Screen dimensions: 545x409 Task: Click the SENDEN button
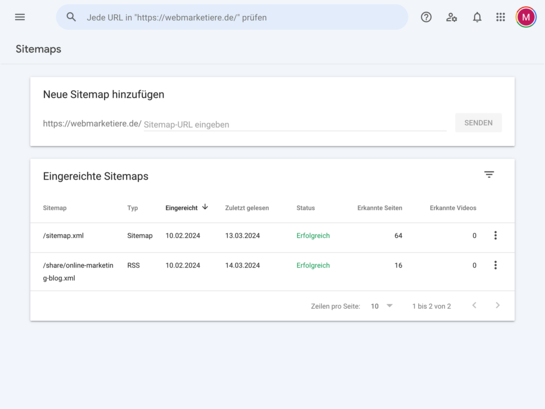[478, 123]
